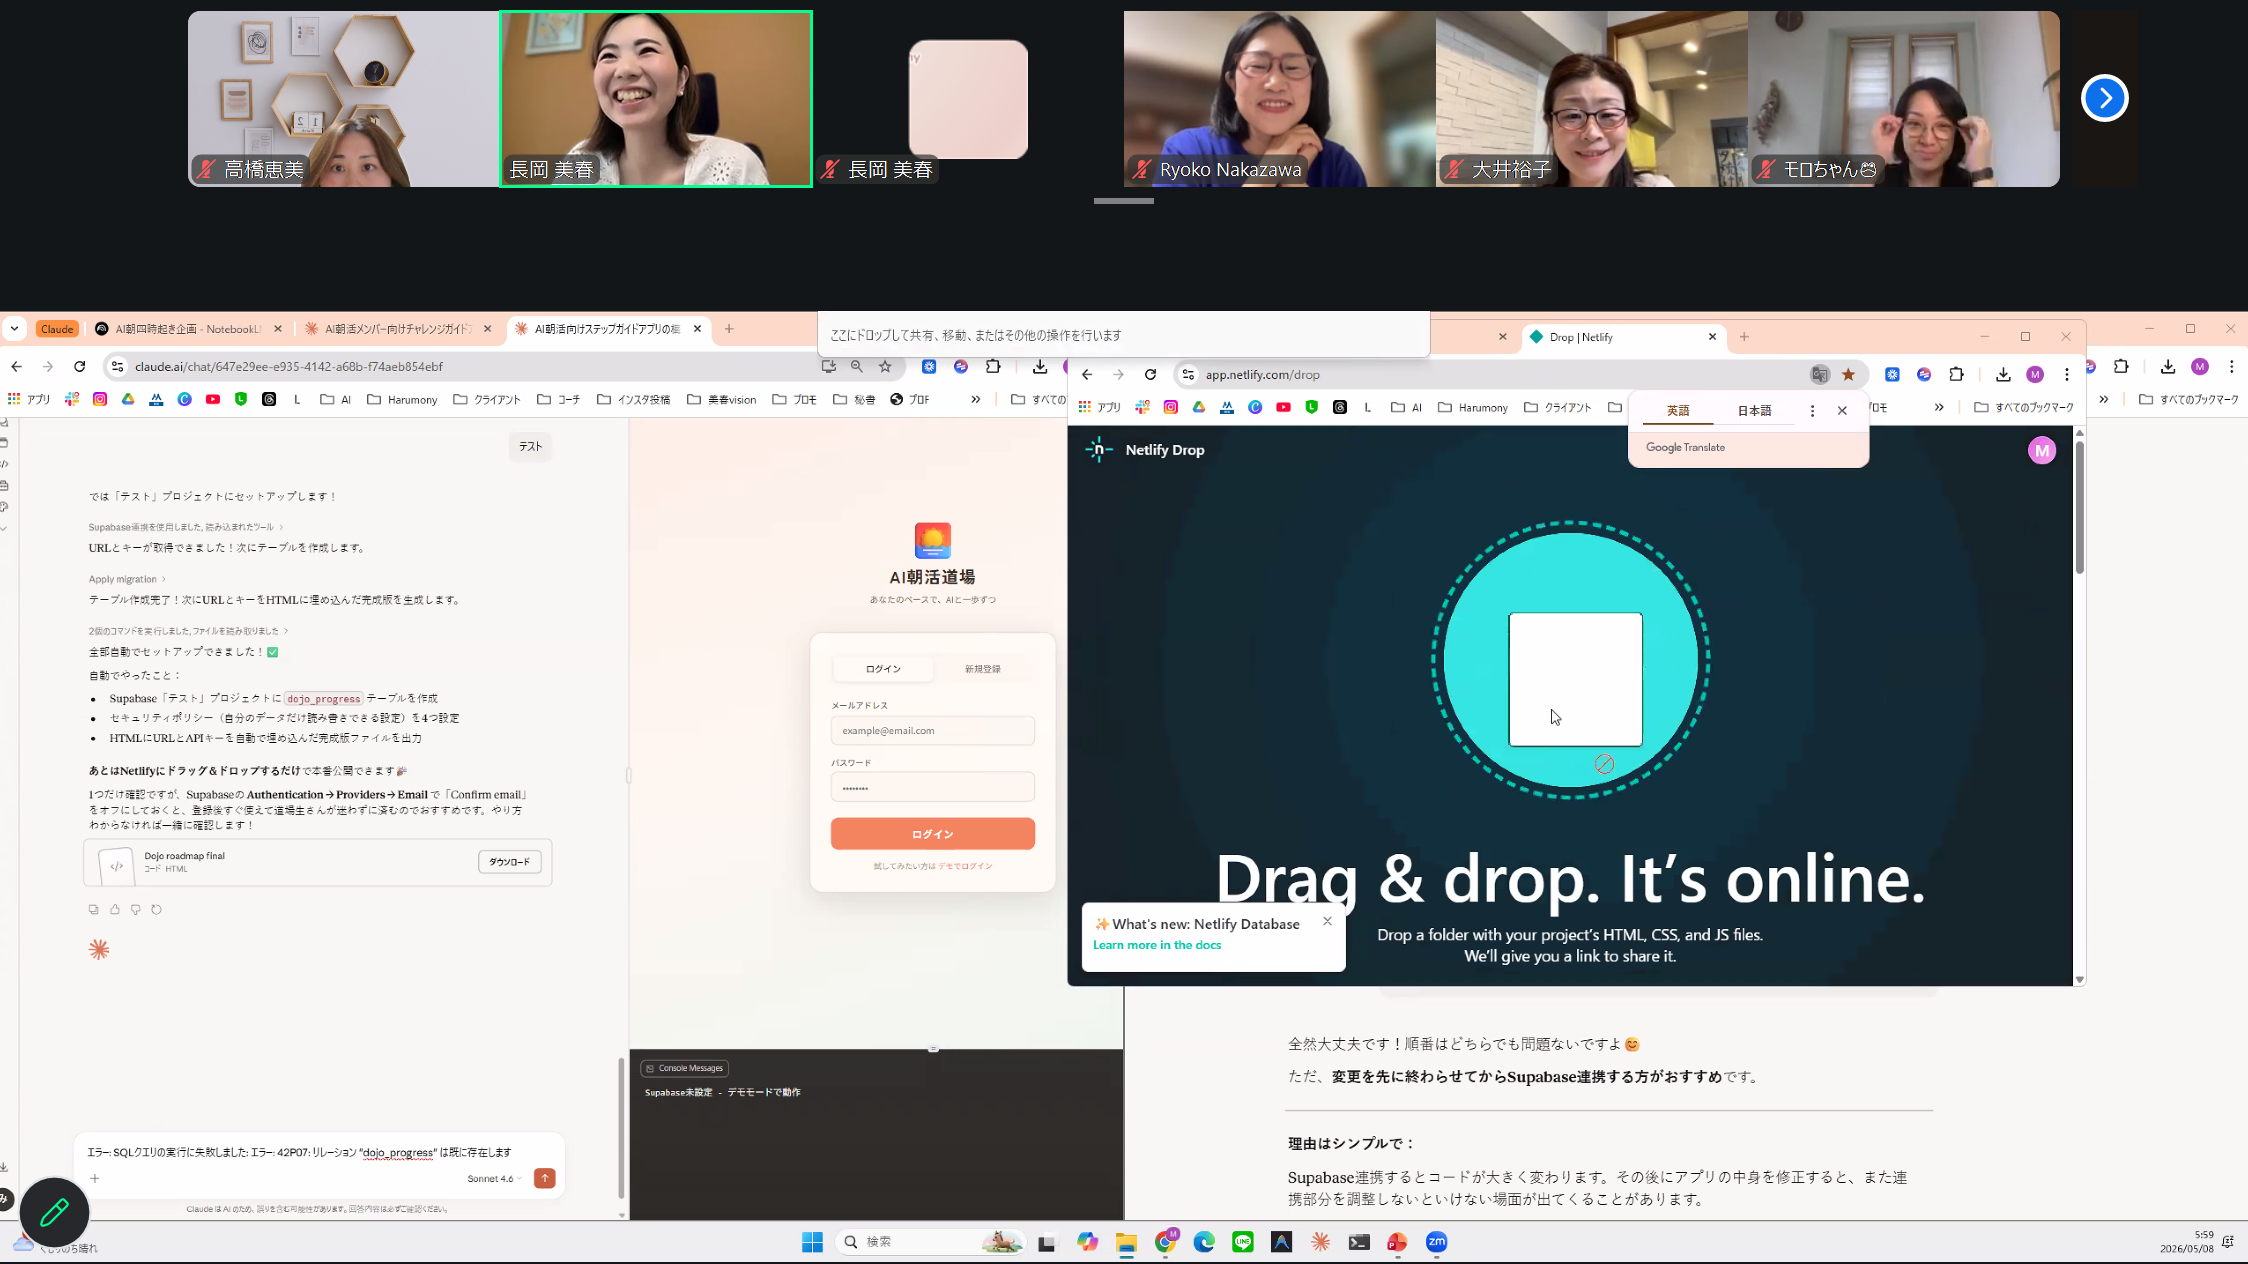The width and height of the screenshot is (2248, 1264).
Task: Click the パスワード input field
Action: (x=933, y=788)
